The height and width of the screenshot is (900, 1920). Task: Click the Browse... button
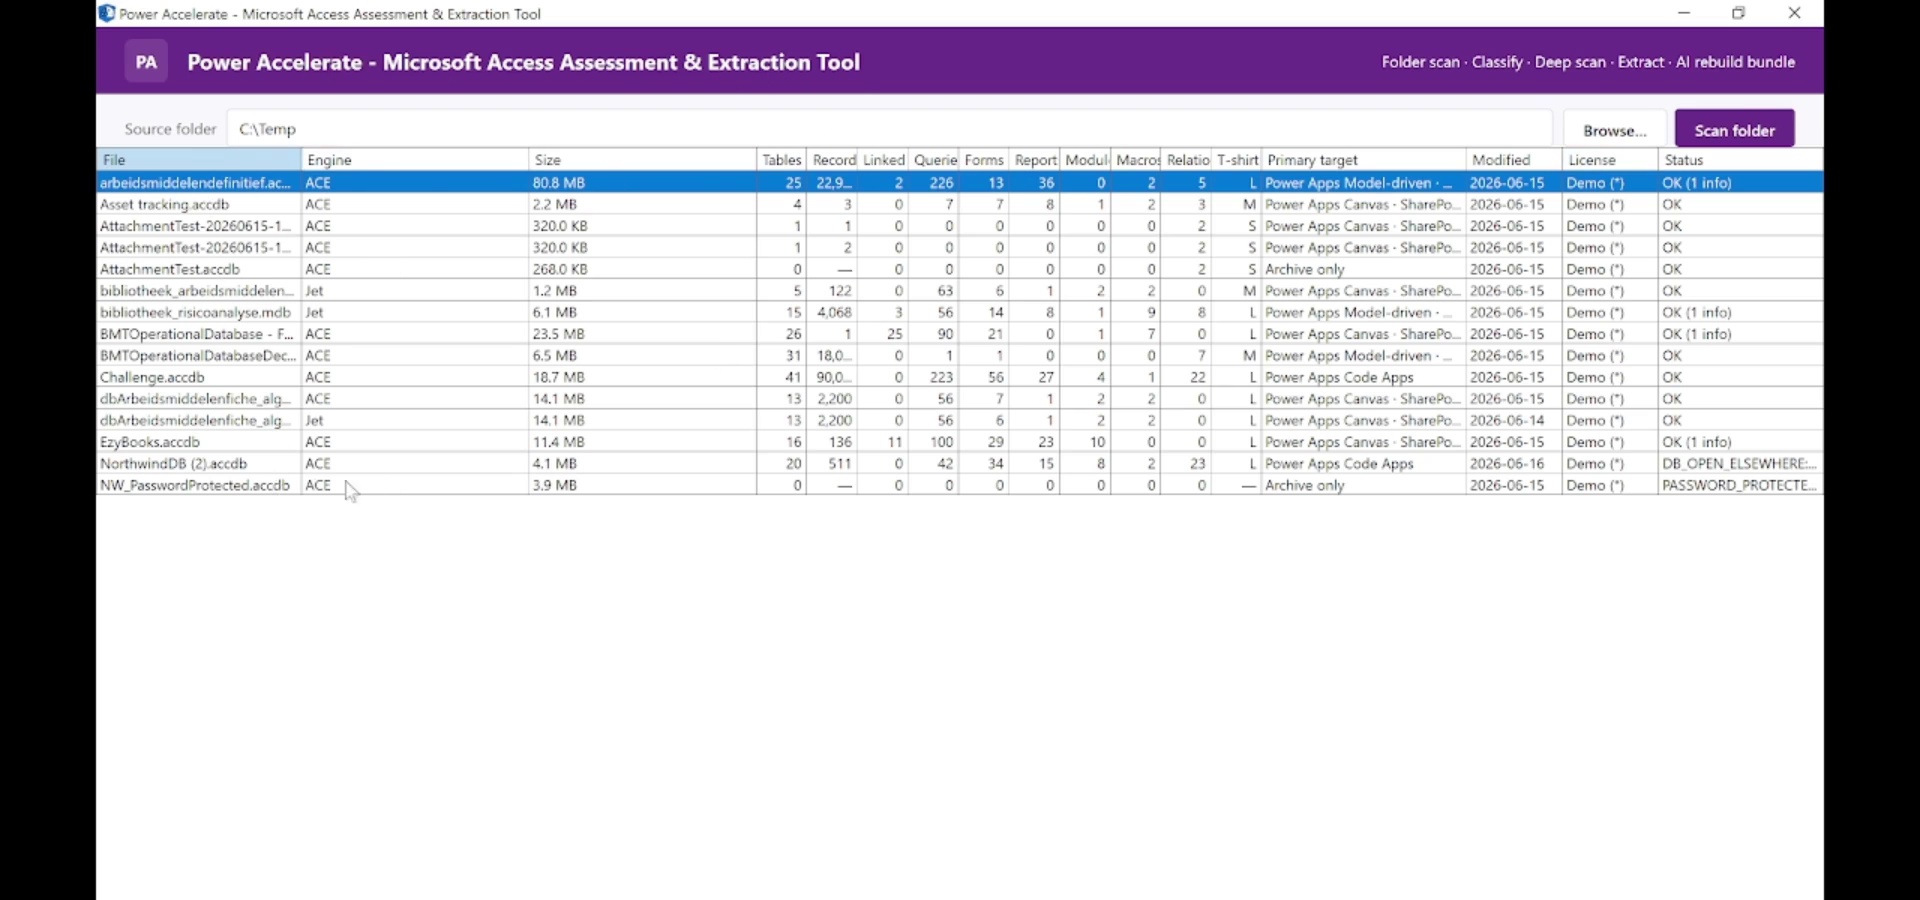click(x=1615, y=130)
